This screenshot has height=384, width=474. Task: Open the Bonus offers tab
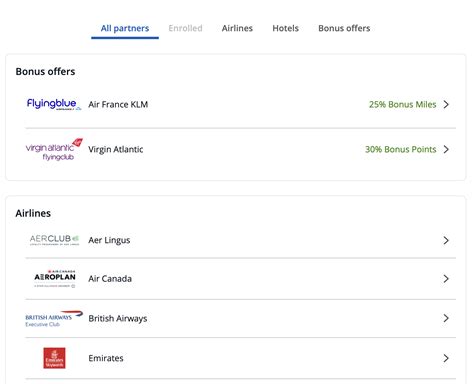click(x=344, y=28)
